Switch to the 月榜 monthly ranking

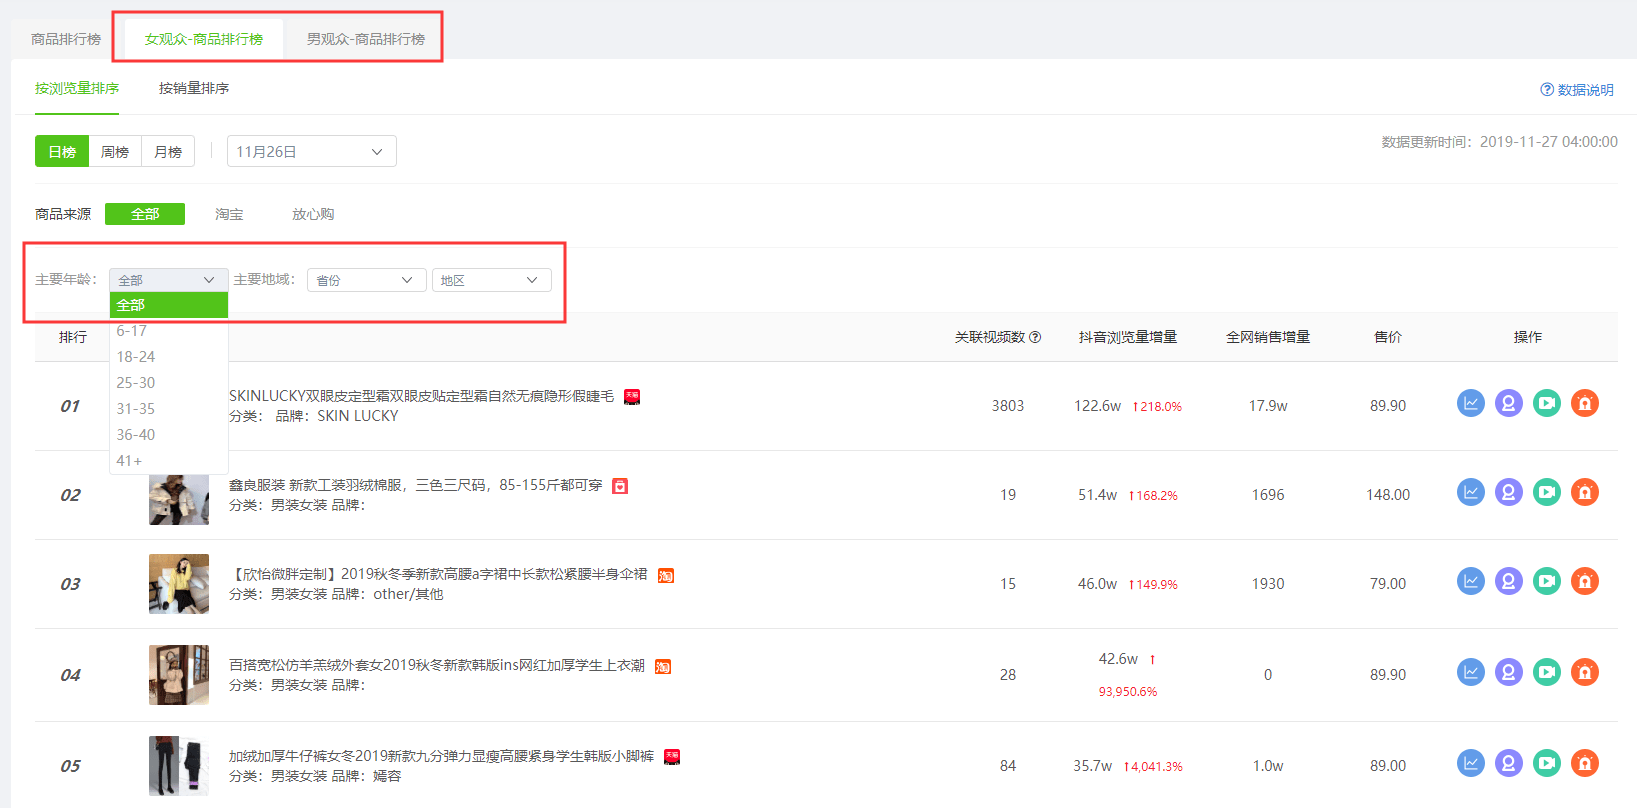(168, 152)
